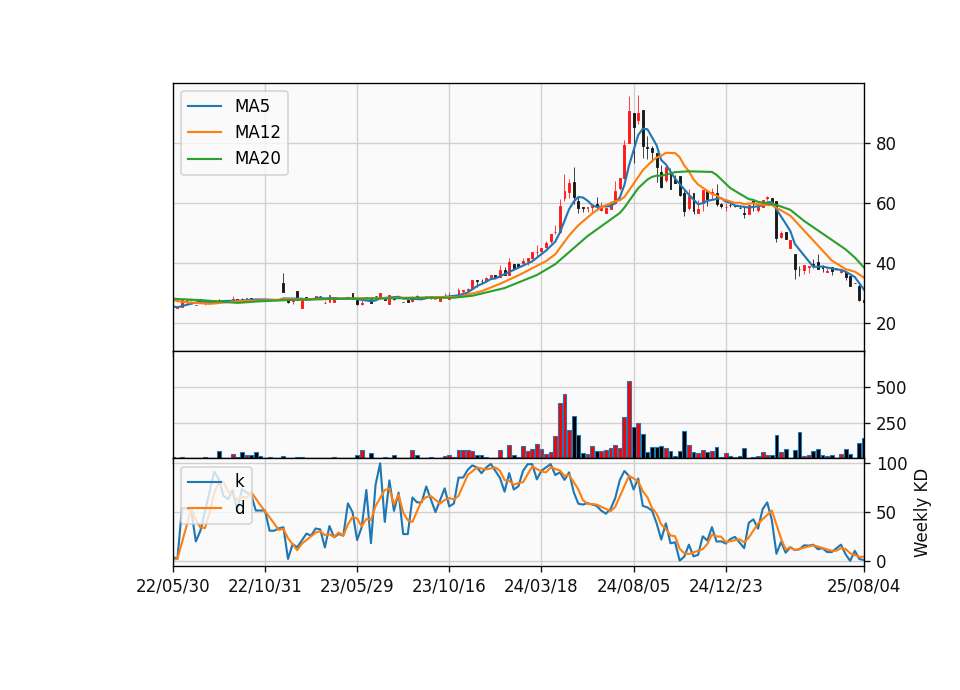Click the tallest red volume bar
Image resolution: width=960 pixels, height=690 pixels.
coord(629,419)
